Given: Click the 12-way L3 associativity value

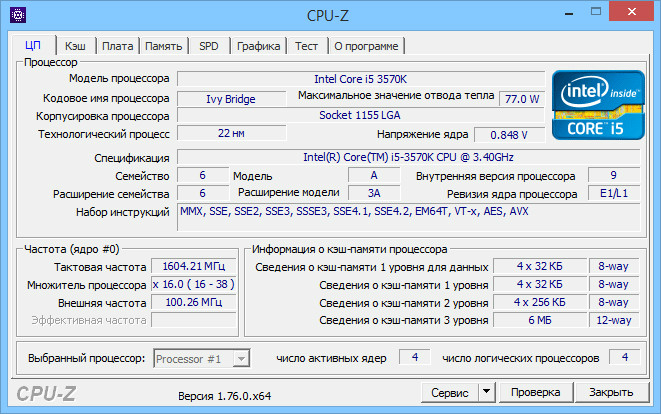Looking at the screenshot, I should pyautogui.click(x=614, y=320).
